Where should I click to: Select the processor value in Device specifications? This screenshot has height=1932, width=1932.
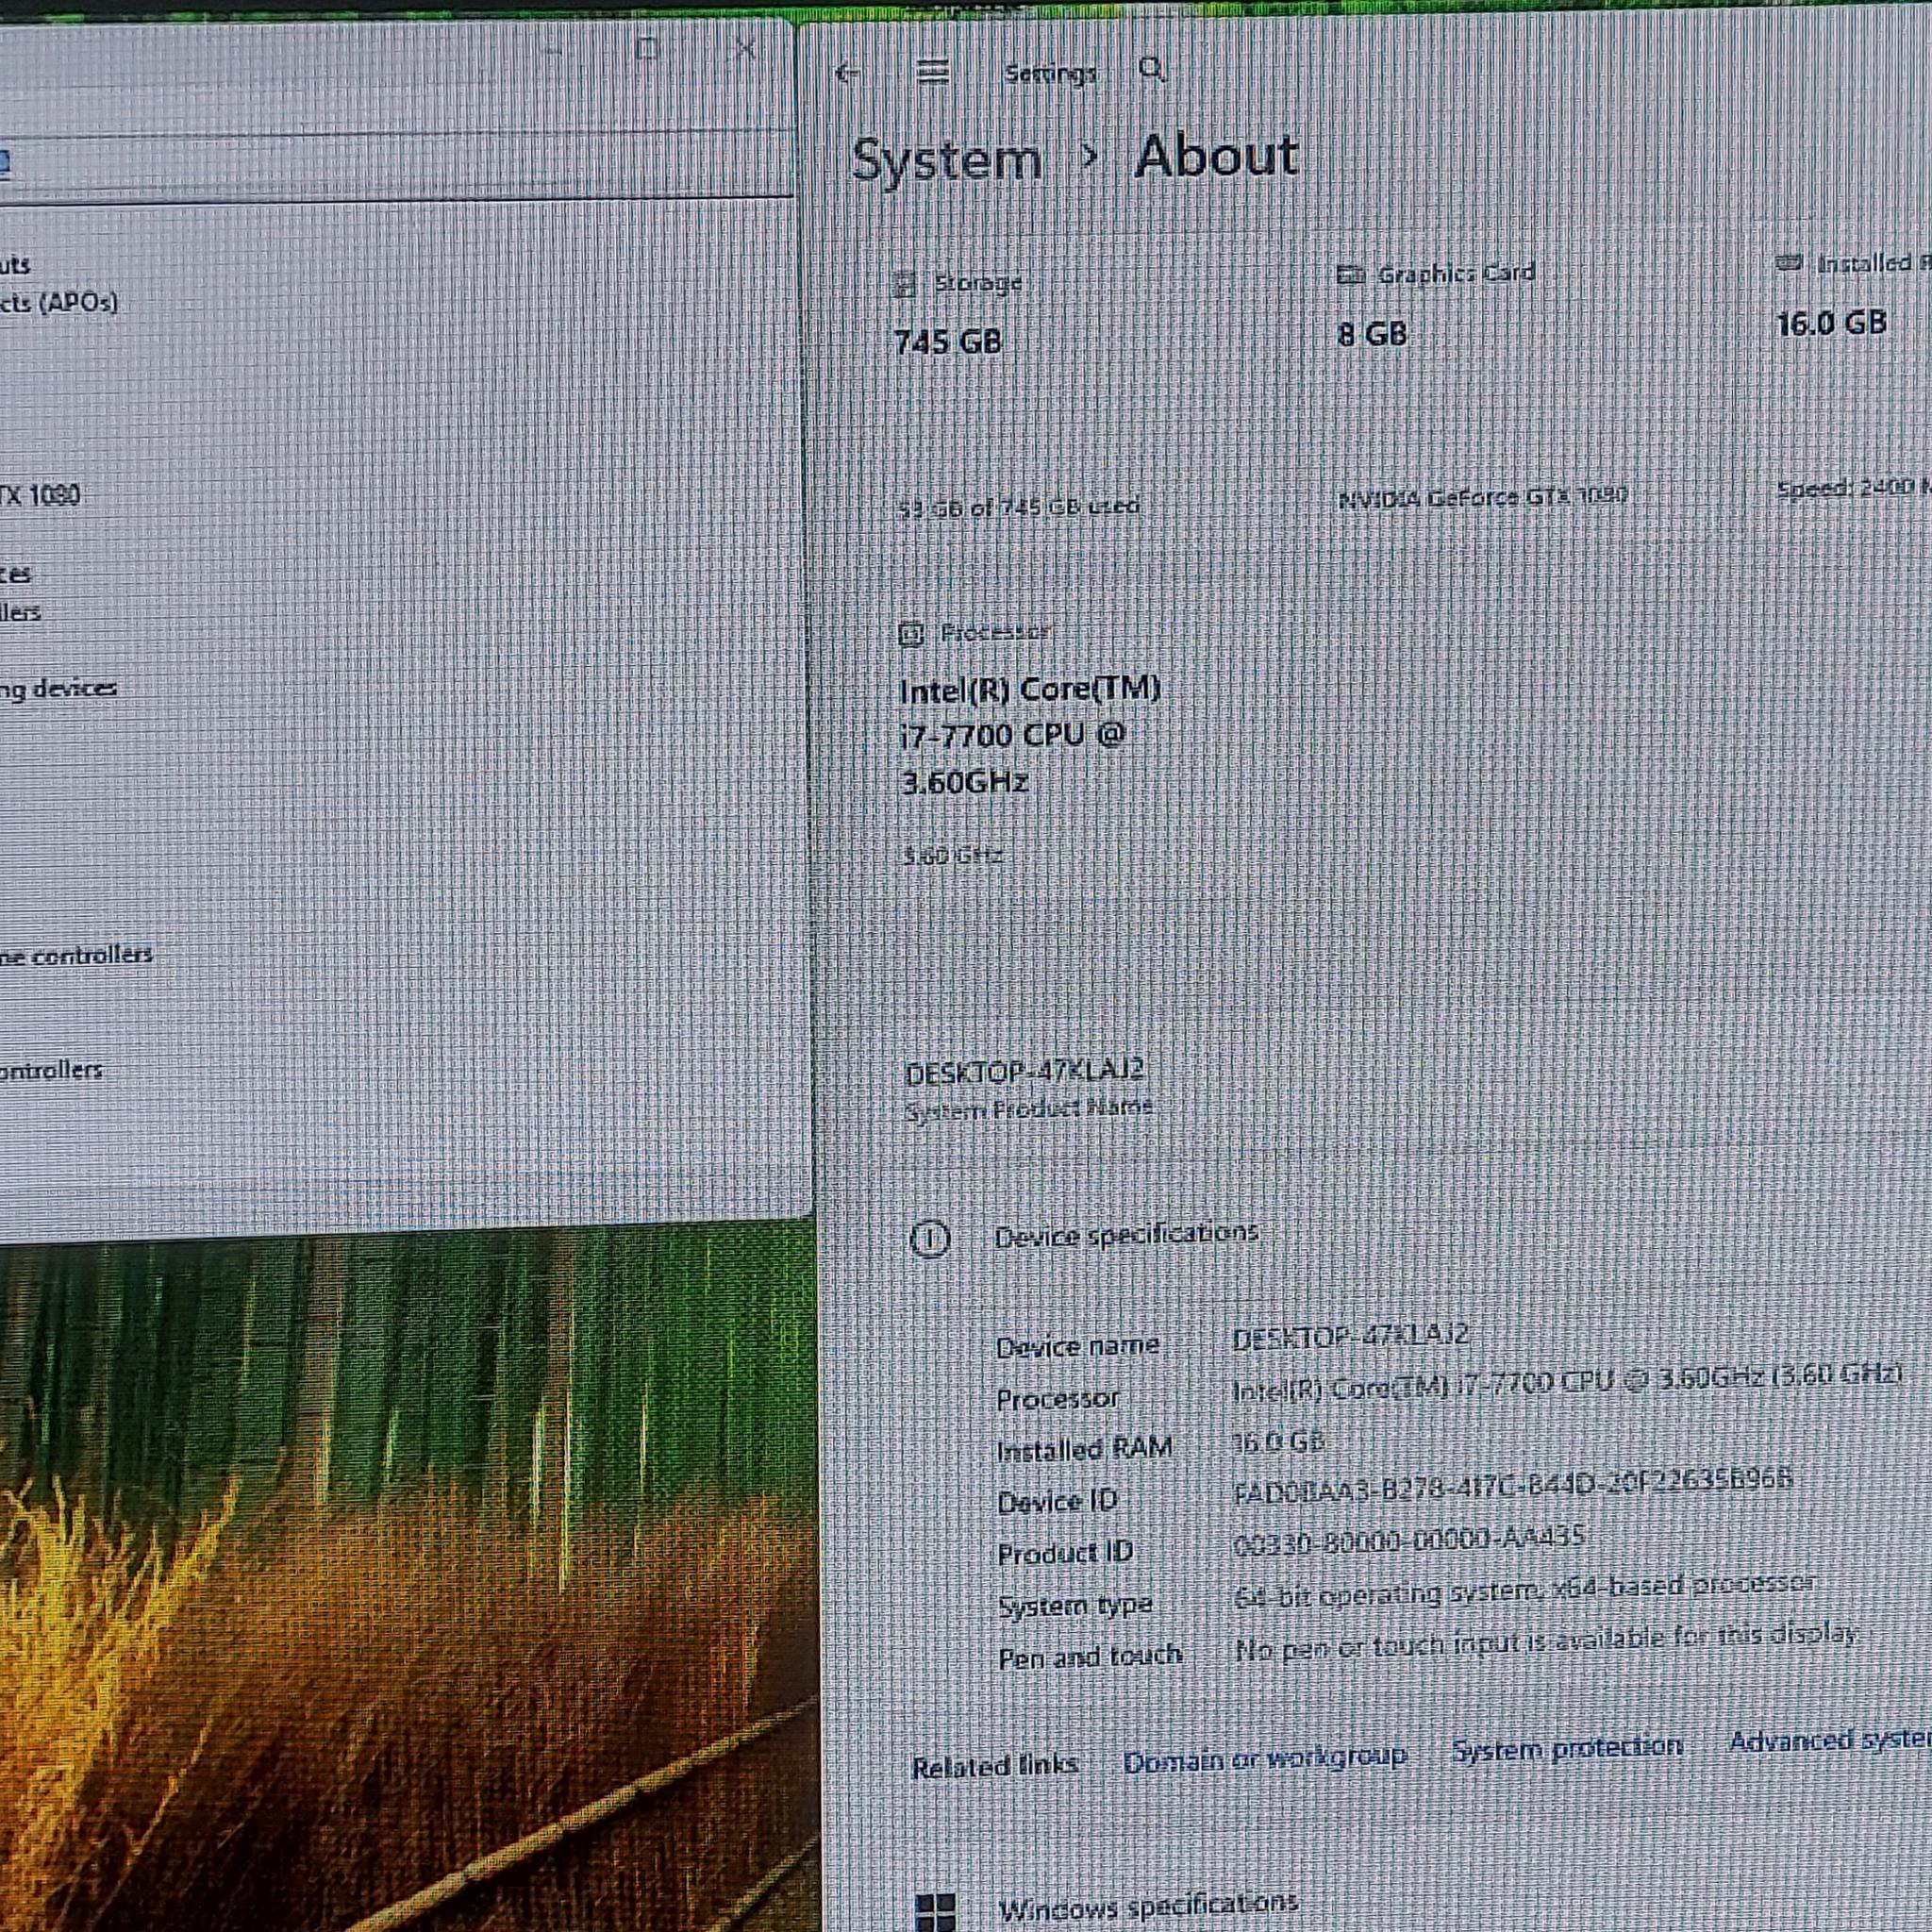point(1567,1384)
